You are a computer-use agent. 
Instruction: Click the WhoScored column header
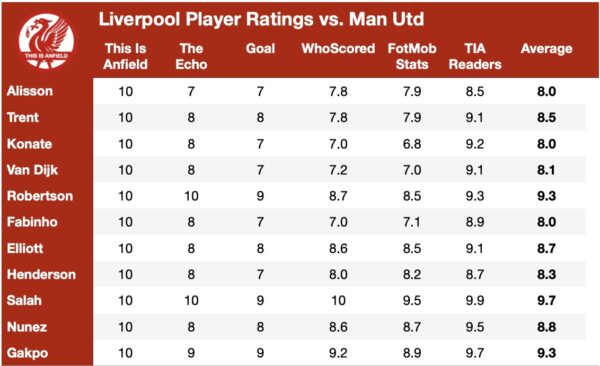point(338,49)
